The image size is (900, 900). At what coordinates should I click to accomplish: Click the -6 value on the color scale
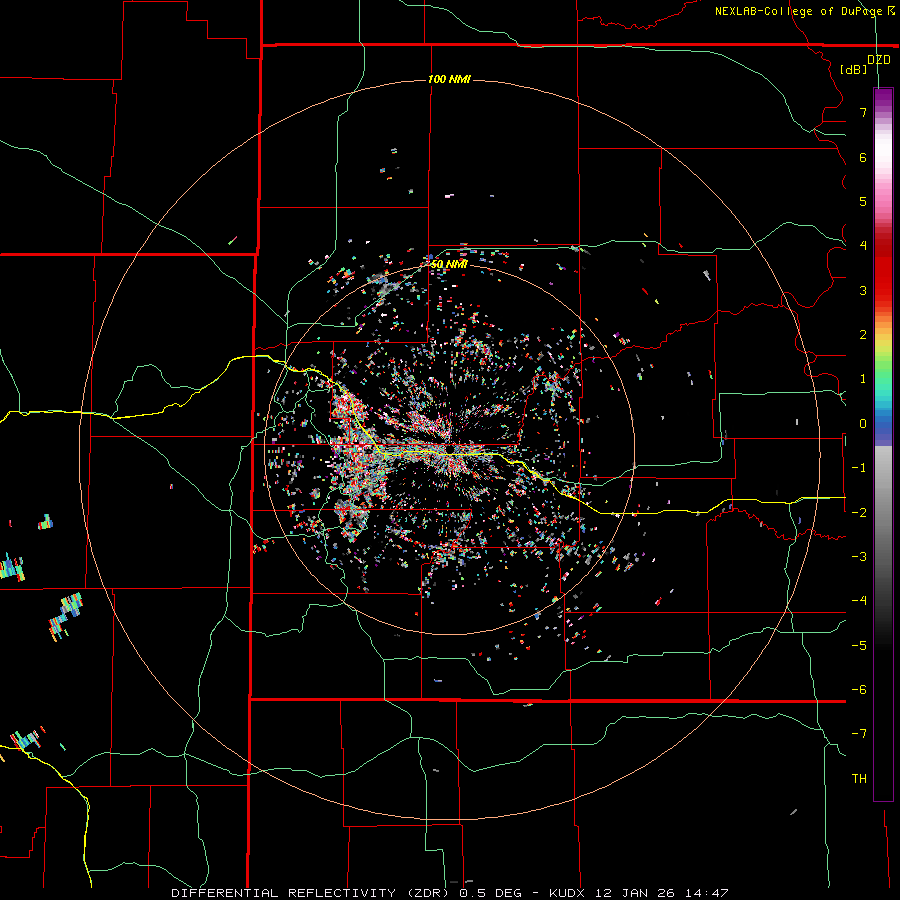[x=859, y=690]
